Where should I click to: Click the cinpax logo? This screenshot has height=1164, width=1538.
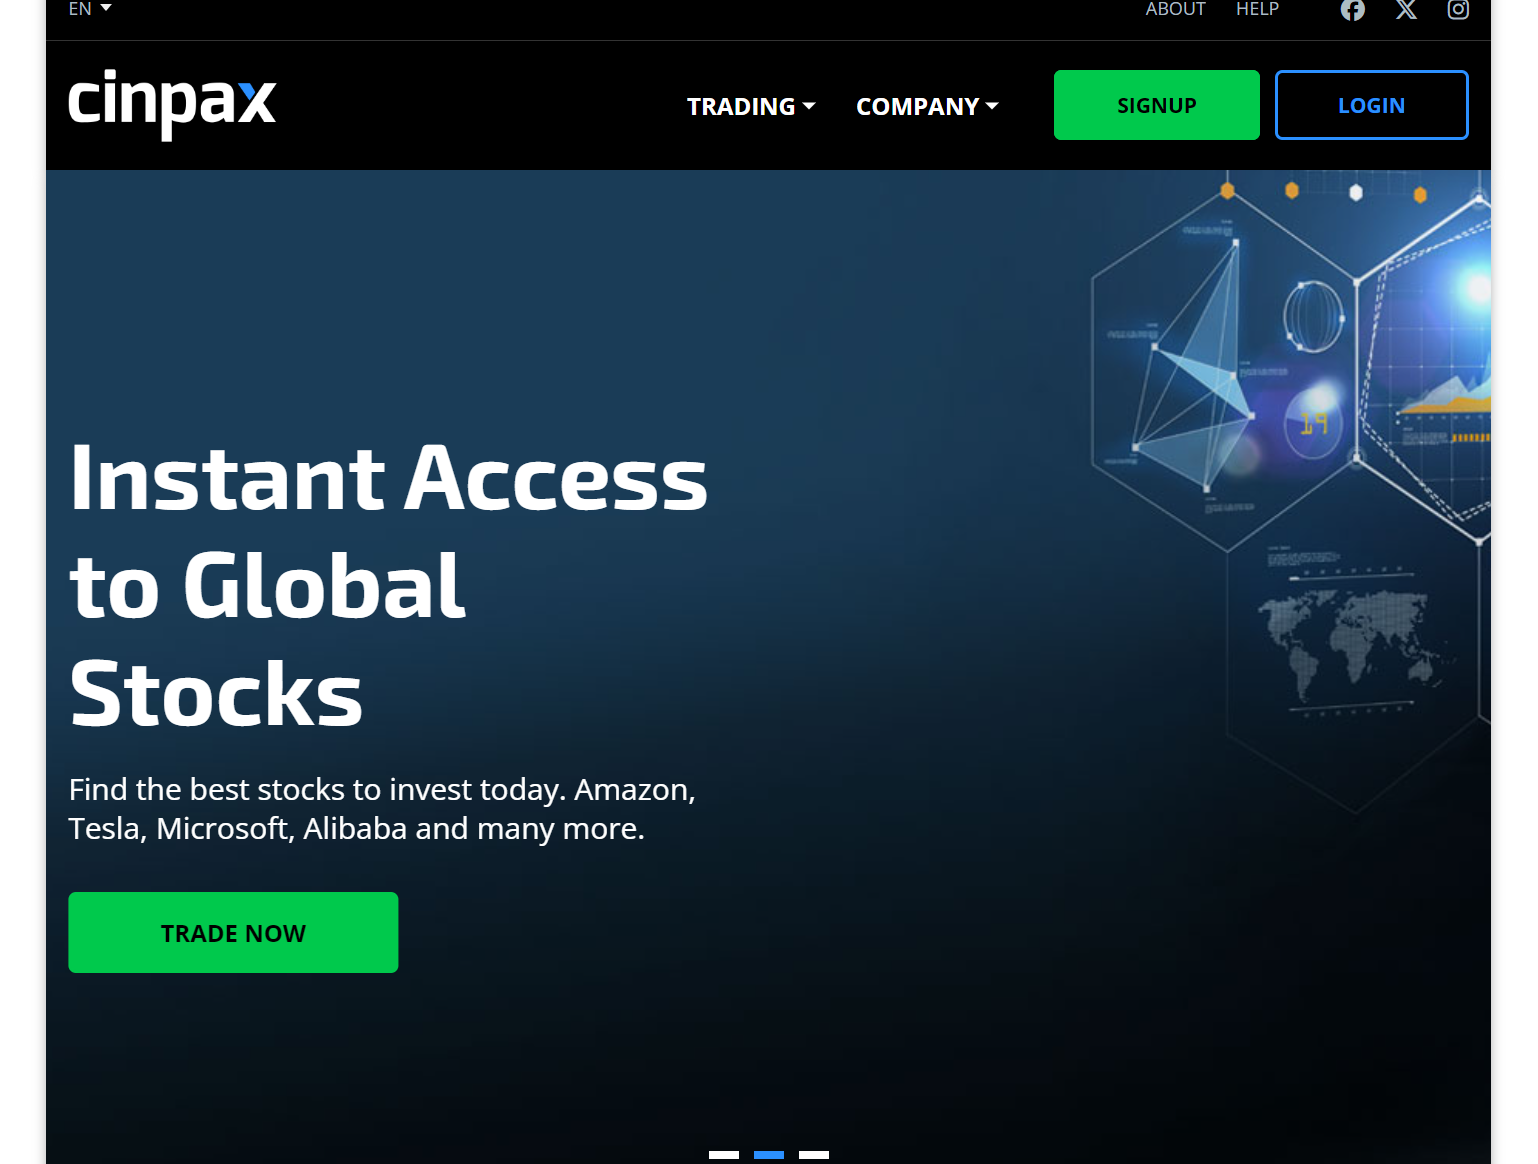point(172,104)
